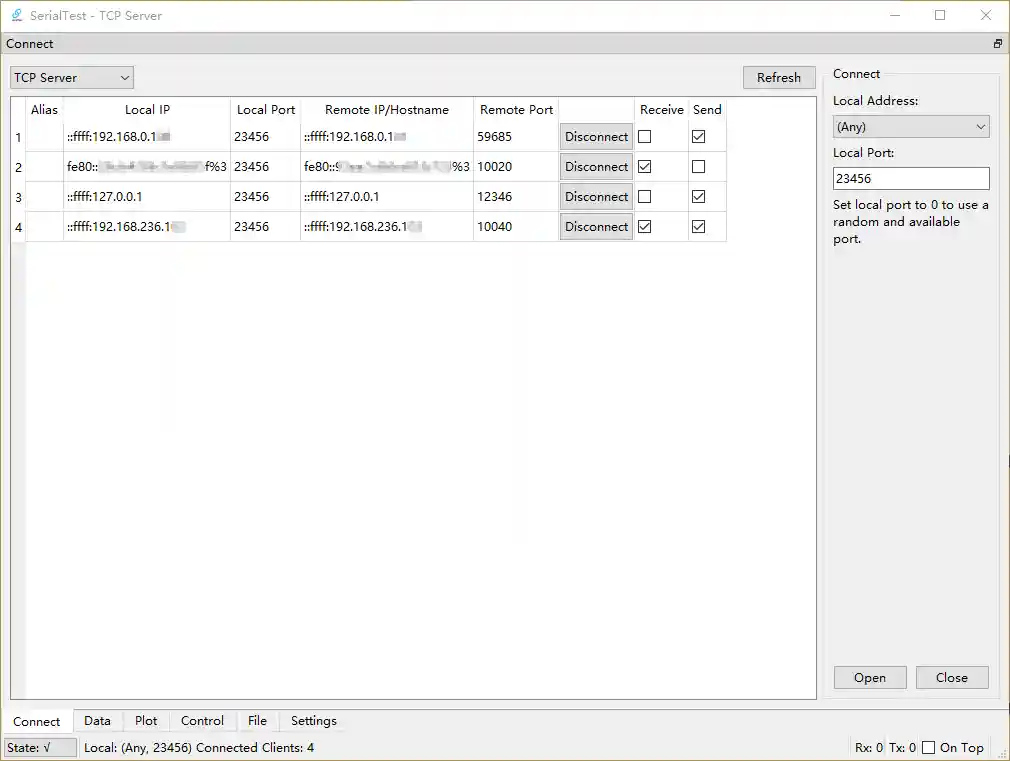Click the Refresh button

click(779, 77)
